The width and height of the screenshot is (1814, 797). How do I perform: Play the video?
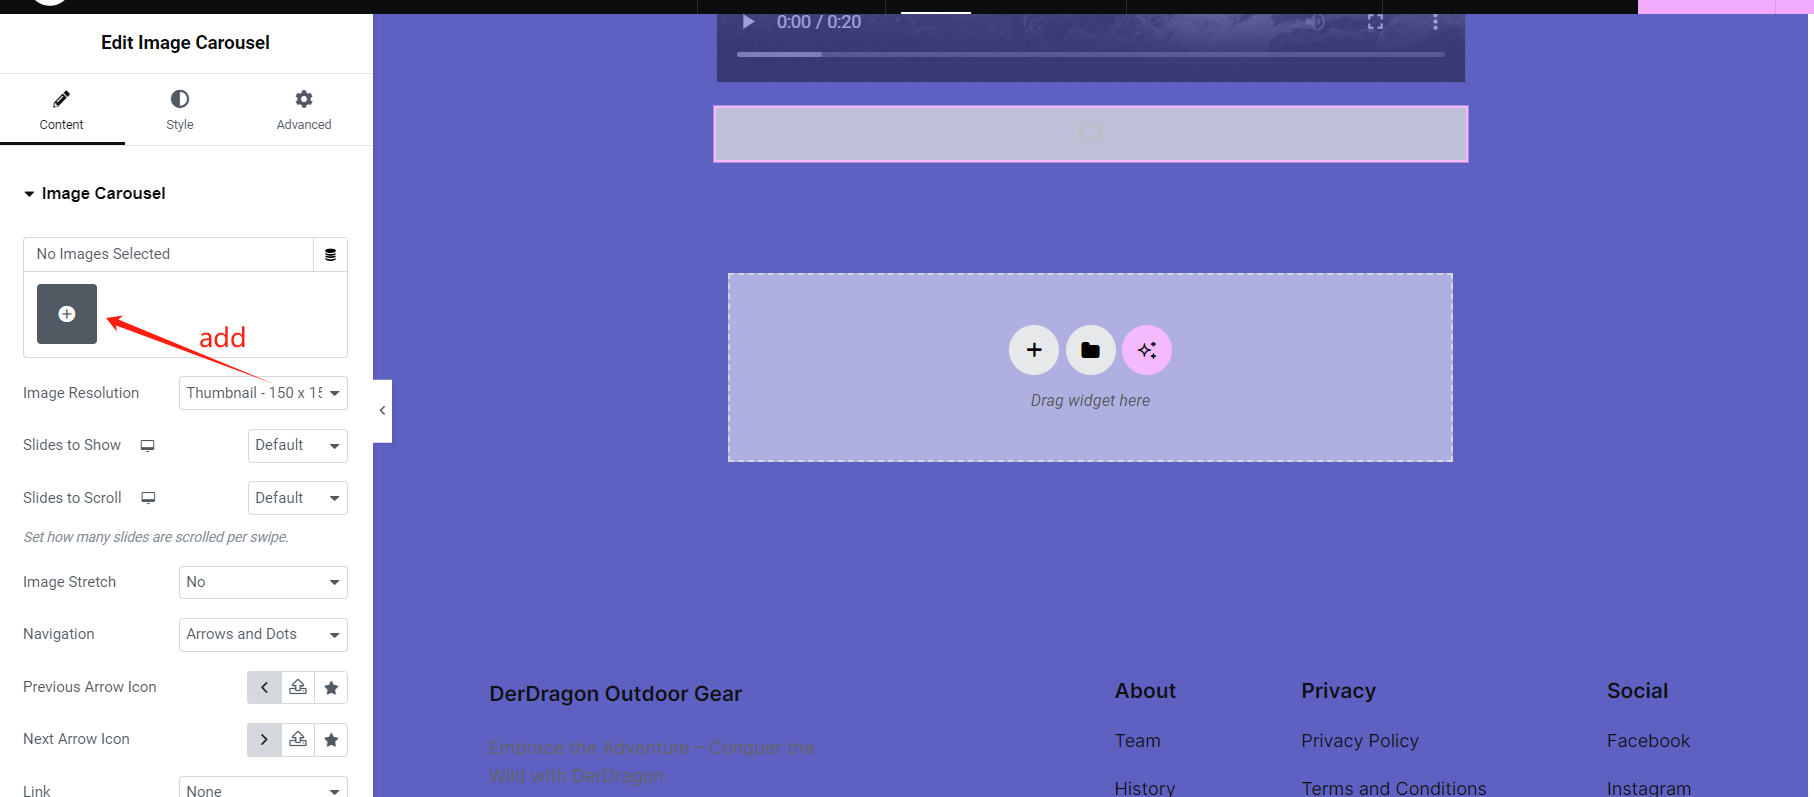pos(748,22)
